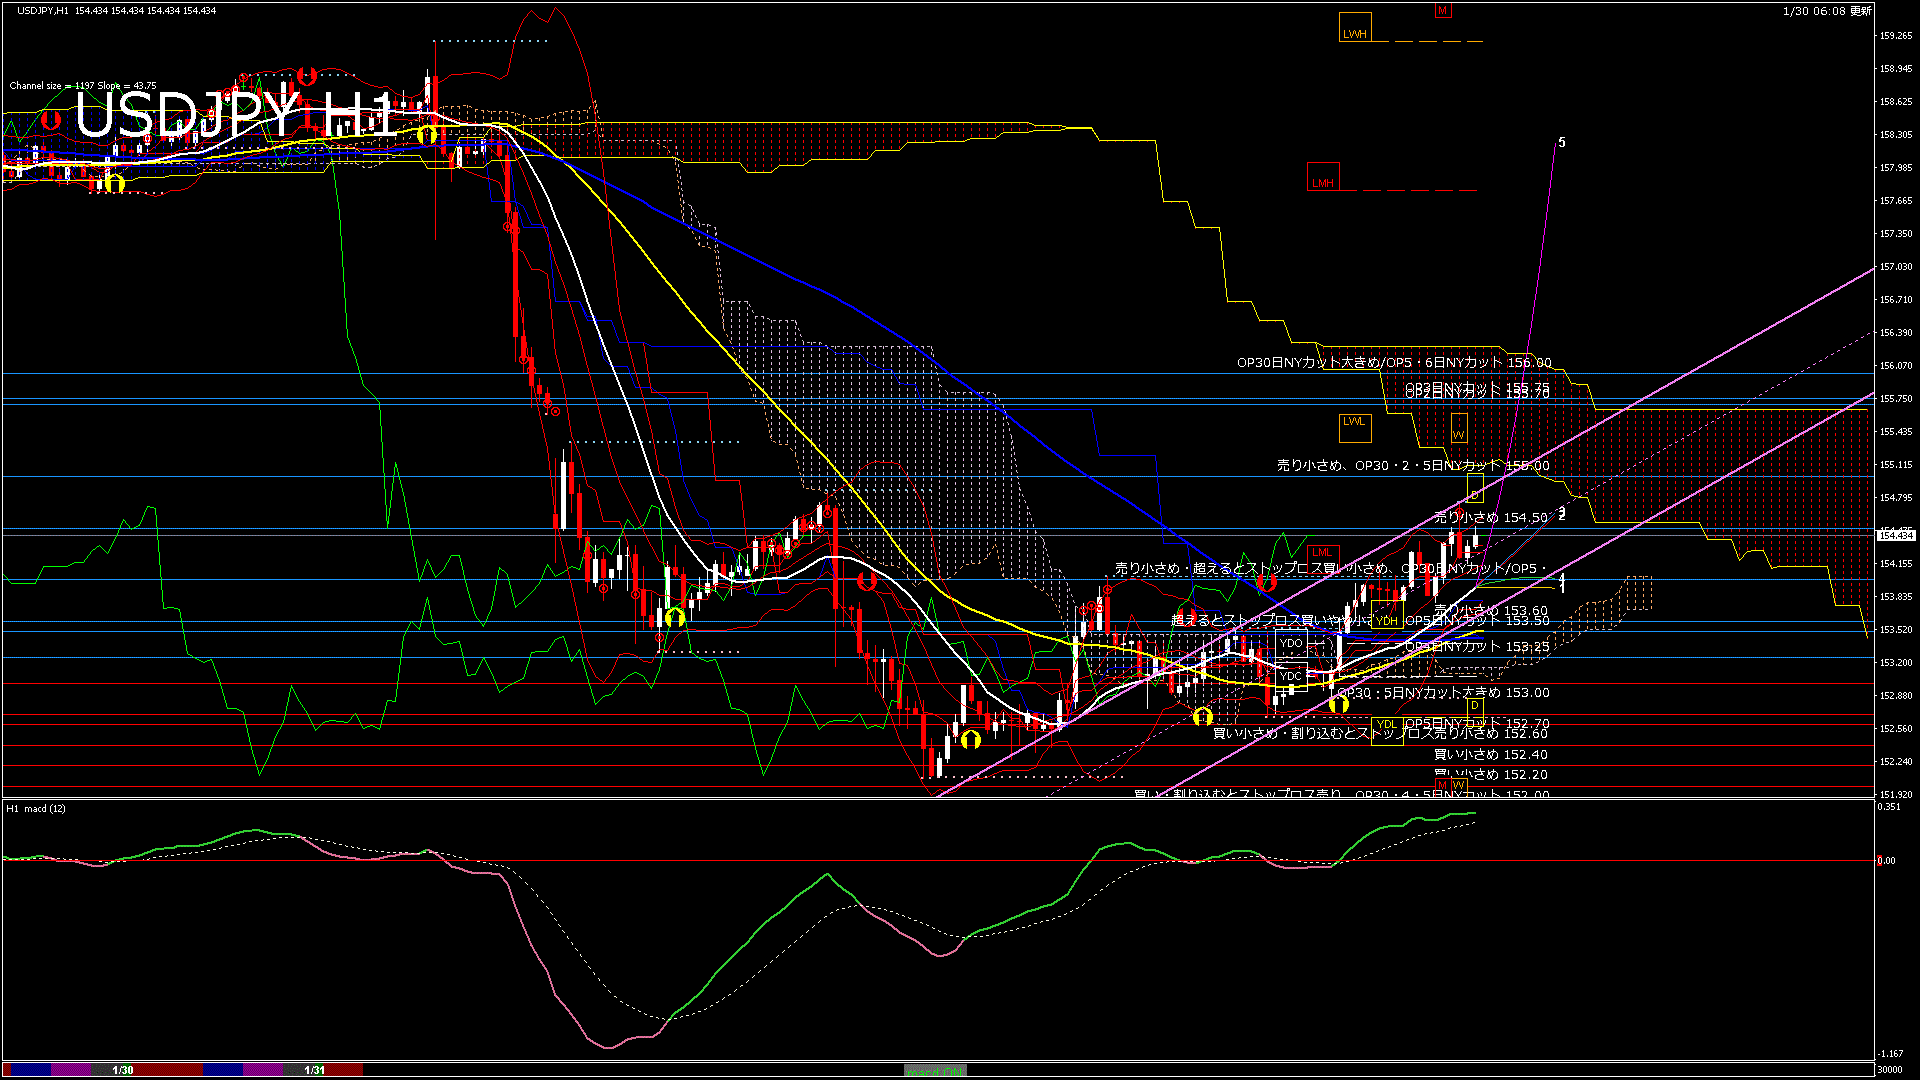Click the 1/30 date segment in session bar
Viewport: 1920px width, 1080px height.
(x=122, y=1070)
